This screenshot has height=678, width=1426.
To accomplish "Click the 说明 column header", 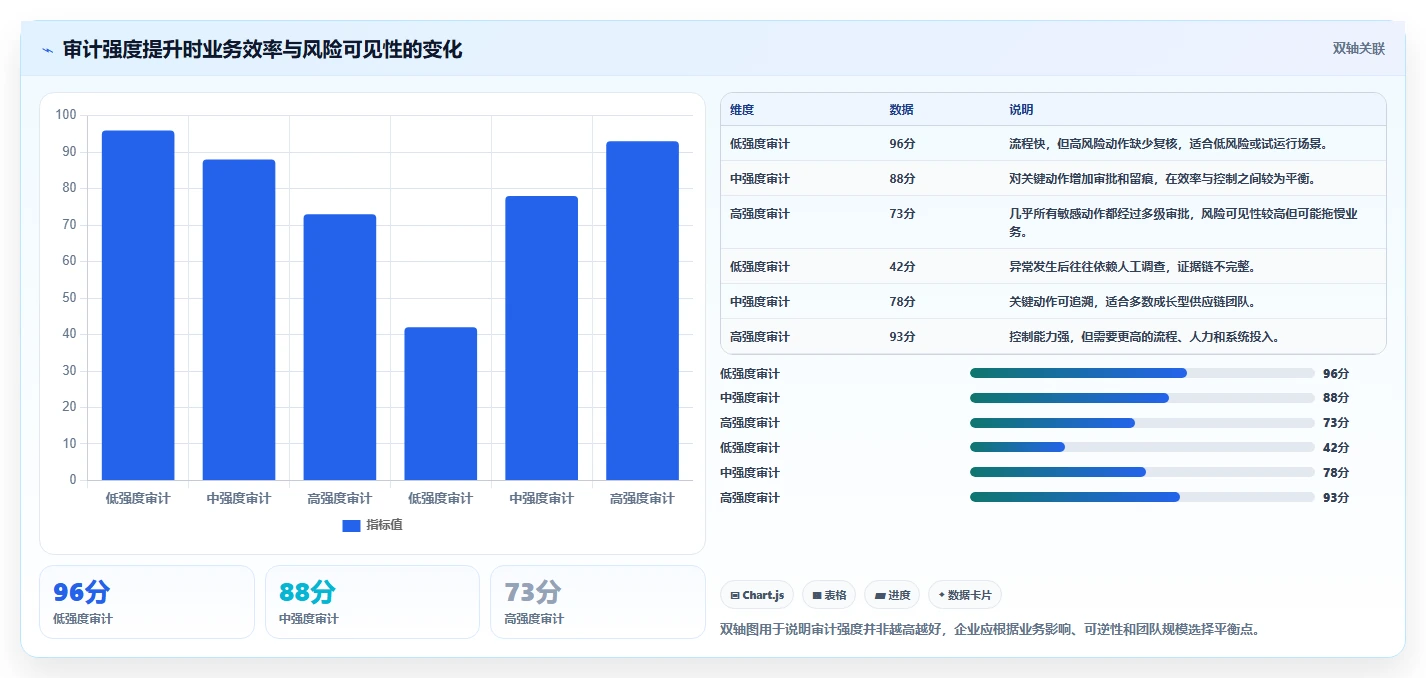I will point(1021,110).
